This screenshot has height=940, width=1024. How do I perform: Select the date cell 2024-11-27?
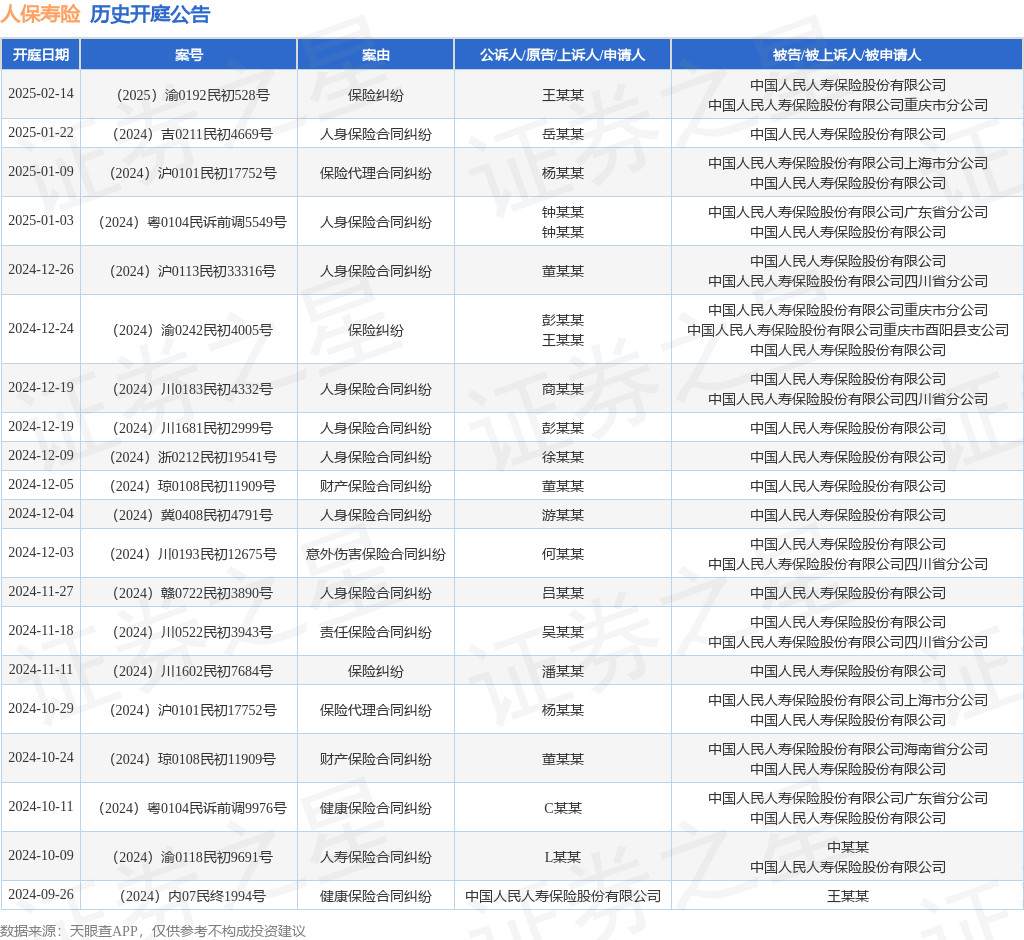click(x=40, y=592)
